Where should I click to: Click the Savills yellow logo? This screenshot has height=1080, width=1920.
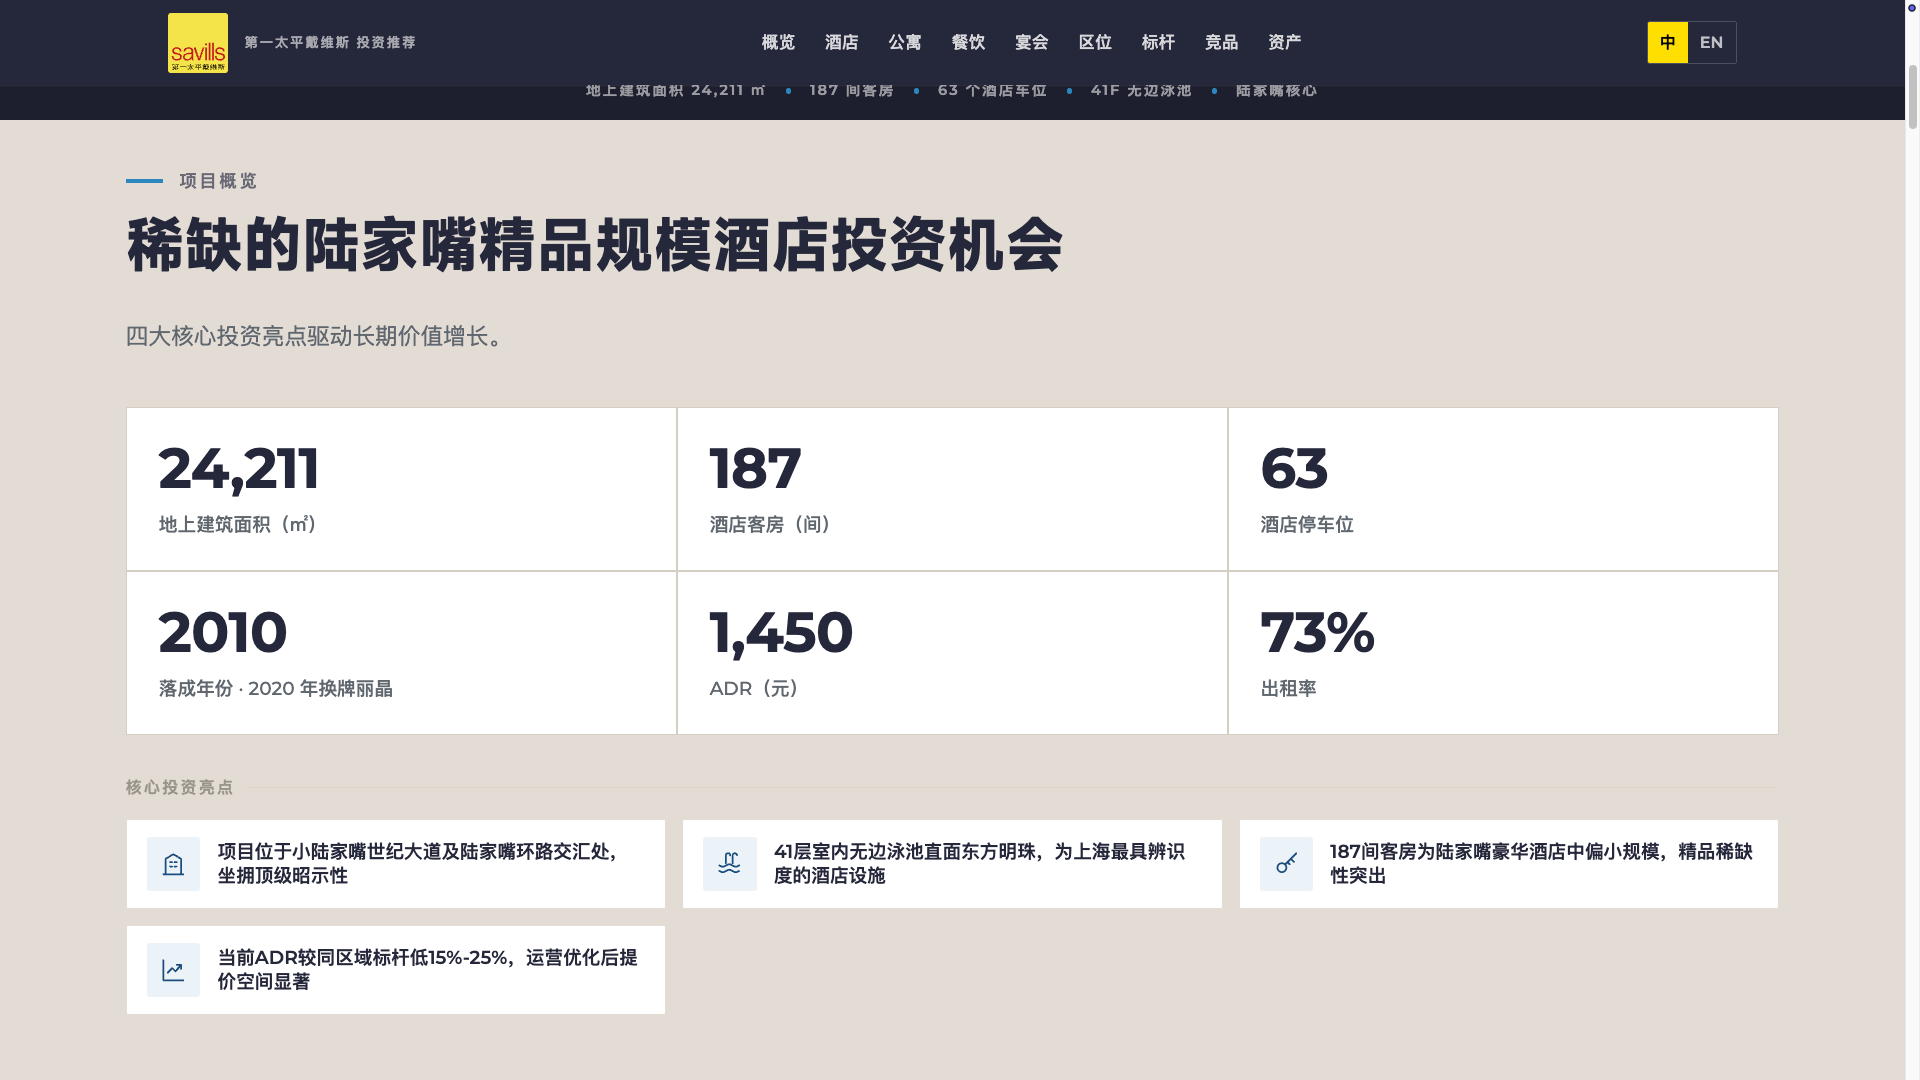pos(198,43)
